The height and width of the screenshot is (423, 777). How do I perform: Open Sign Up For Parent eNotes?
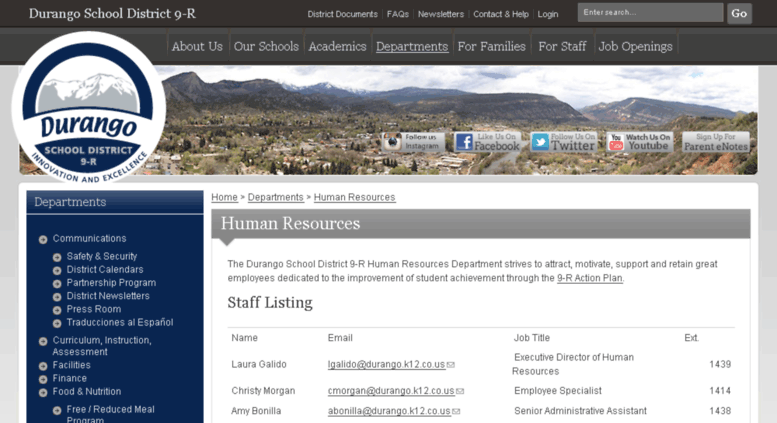716,142
